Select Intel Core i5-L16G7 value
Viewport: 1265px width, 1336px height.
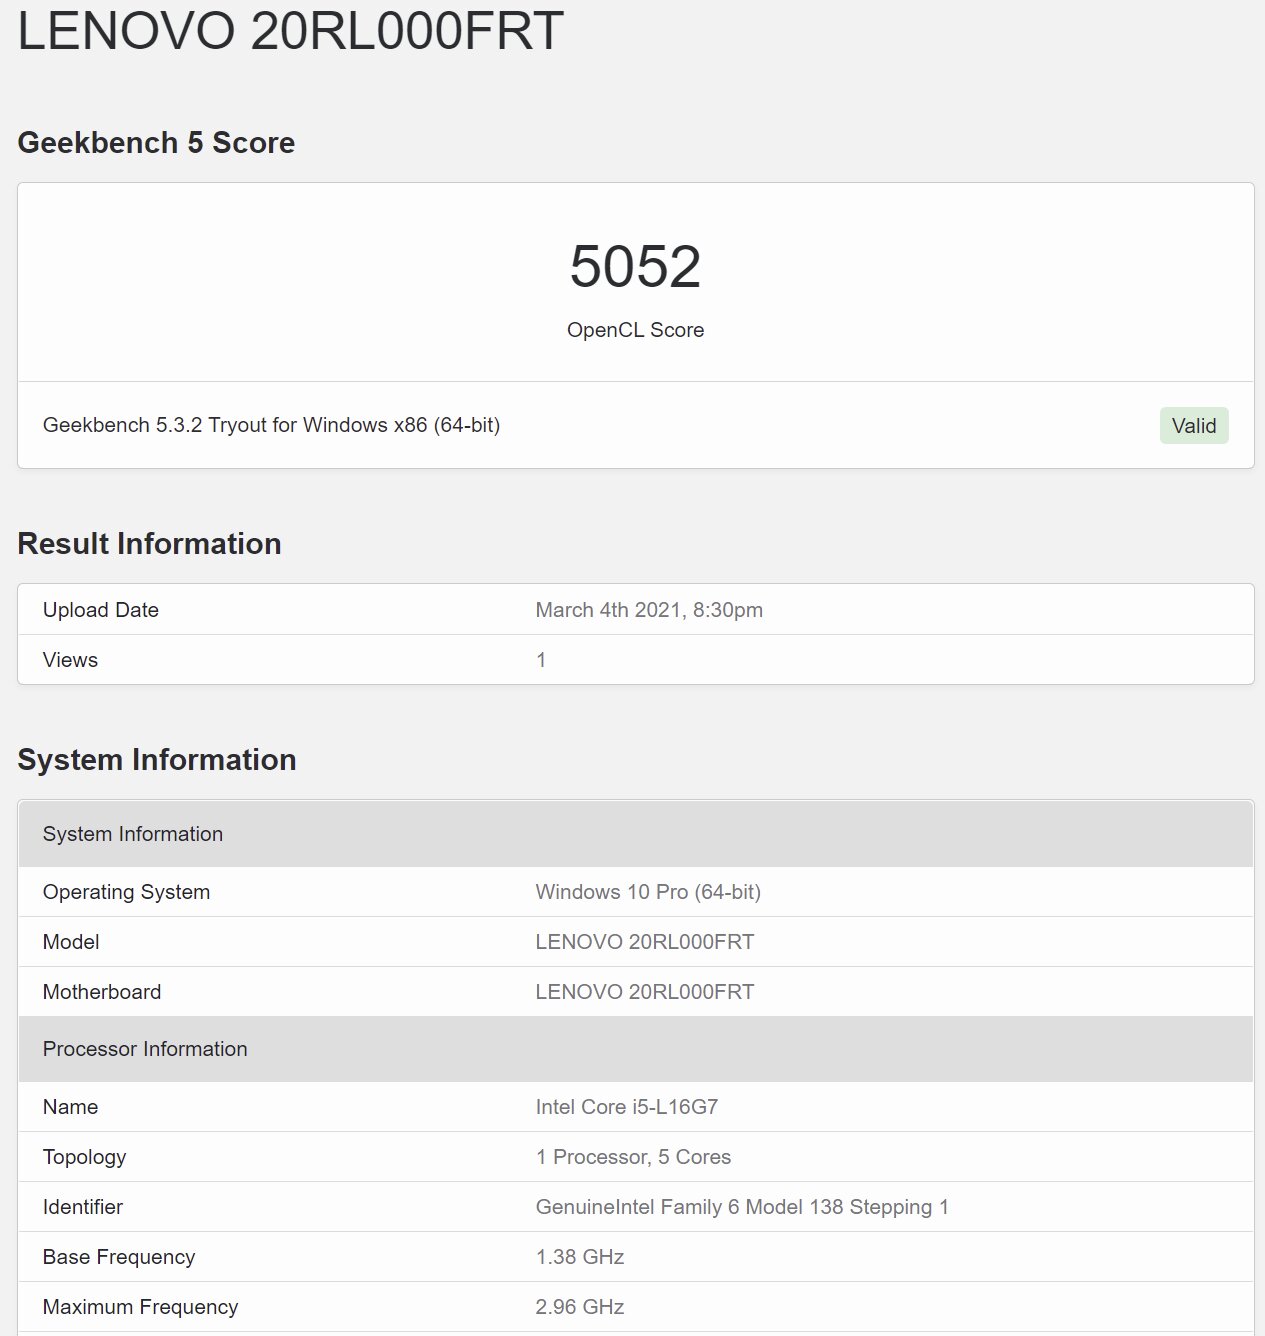pos(627,1107)
